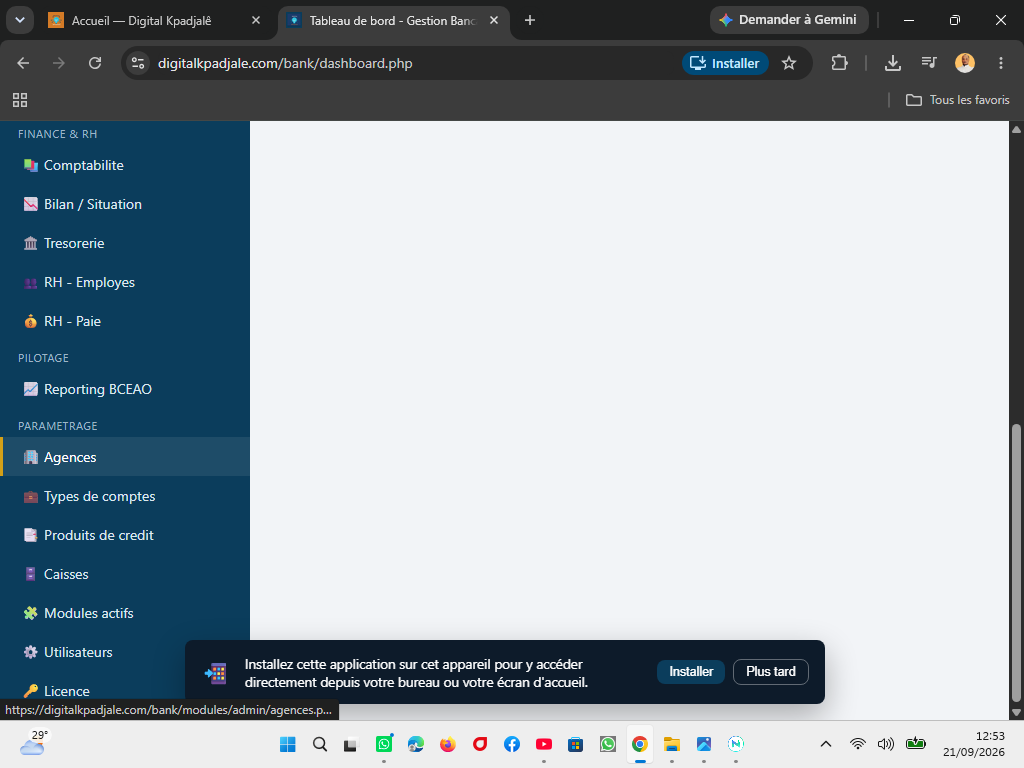Image resolution: width=1024 pixels, height=768 pixels.
Task: View site information icon
Action: [138, 63]
